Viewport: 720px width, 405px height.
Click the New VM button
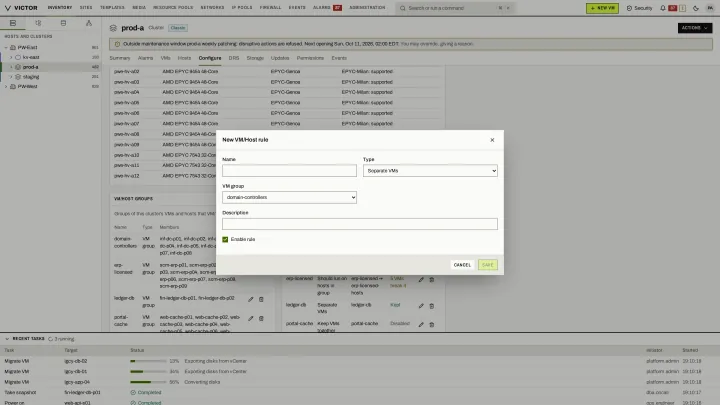coord(602,8)
